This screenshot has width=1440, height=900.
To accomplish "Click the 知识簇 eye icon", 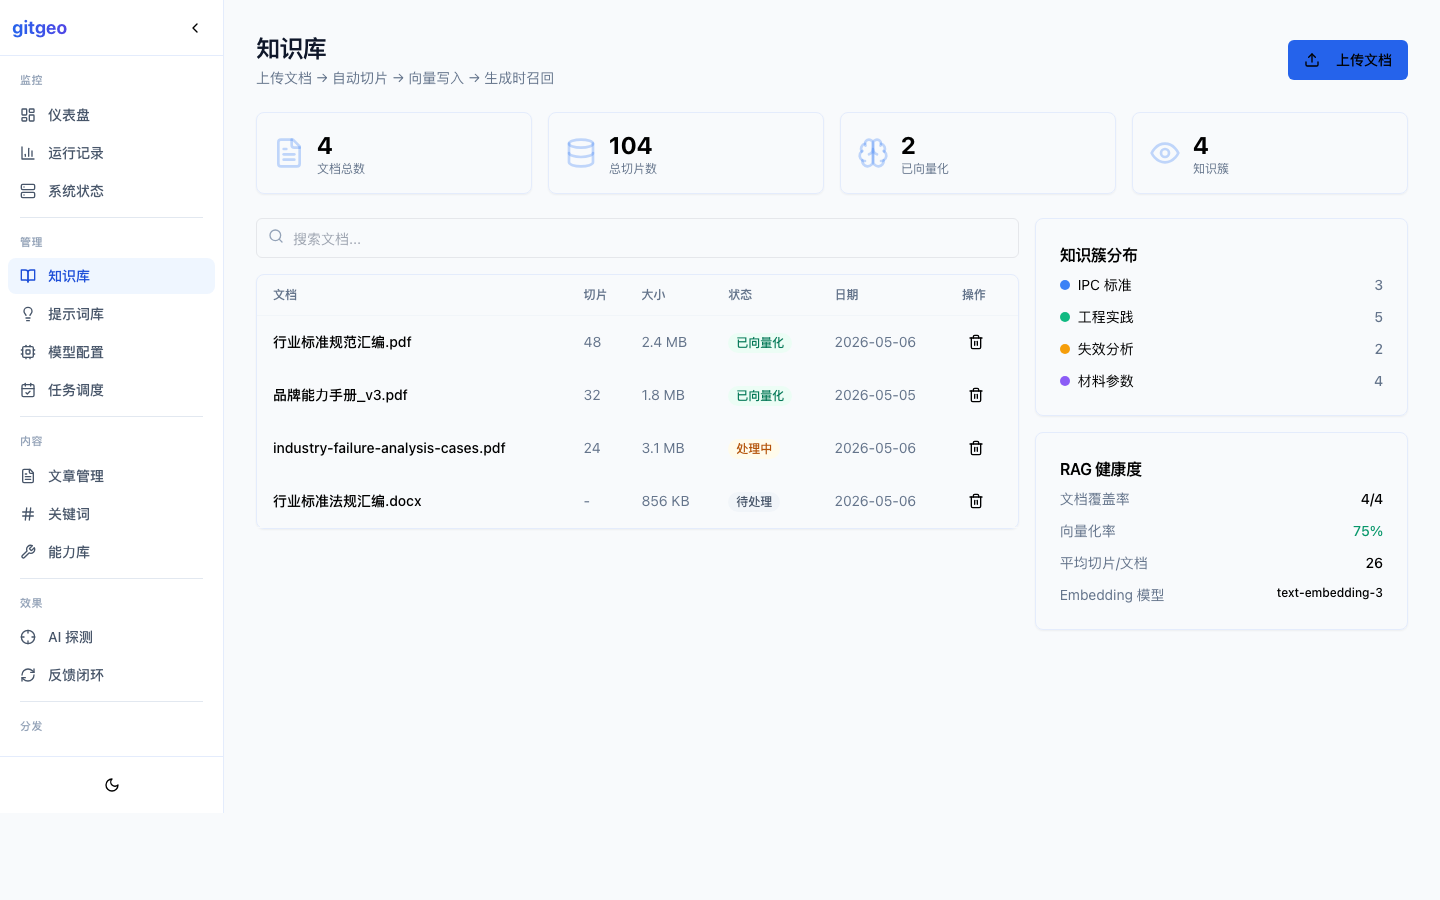I will coord(1165,153).
